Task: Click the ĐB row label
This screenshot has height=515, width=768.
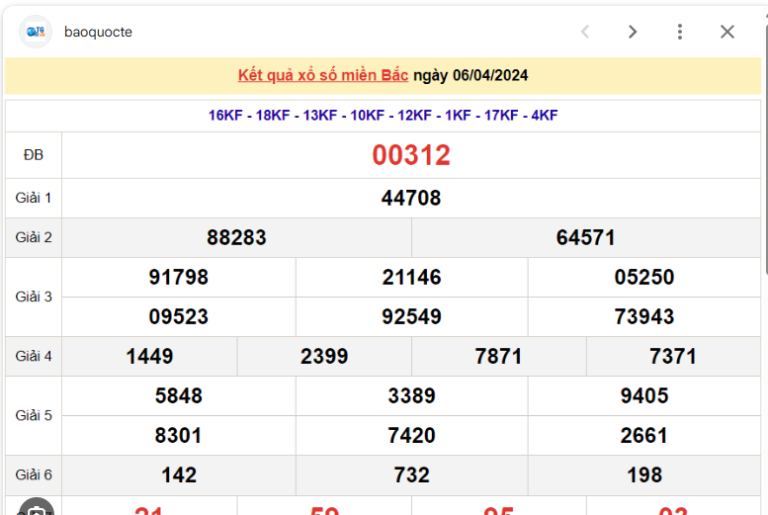Action: [x=34, y=155]
